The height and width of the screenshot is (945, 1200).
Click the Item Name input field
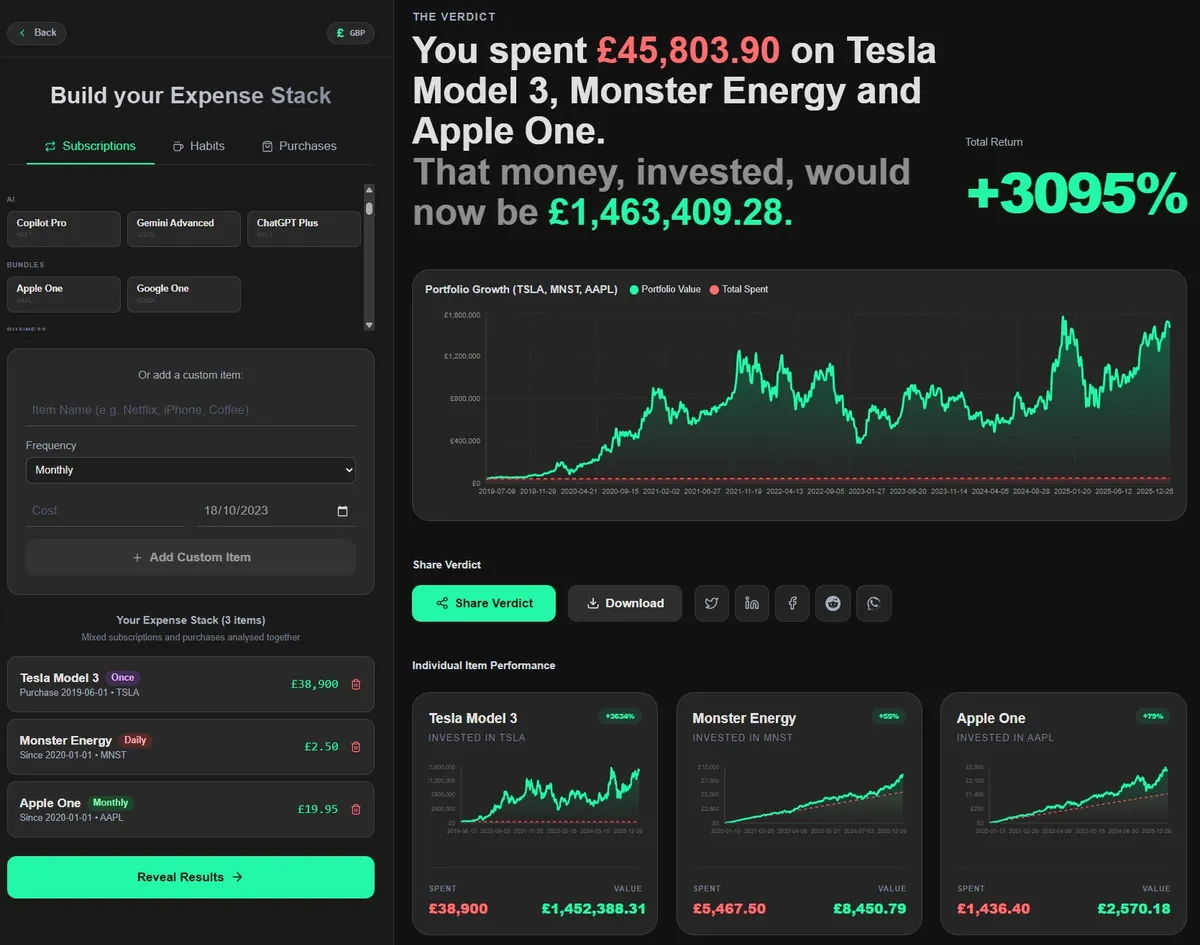(x=190, y=410)
